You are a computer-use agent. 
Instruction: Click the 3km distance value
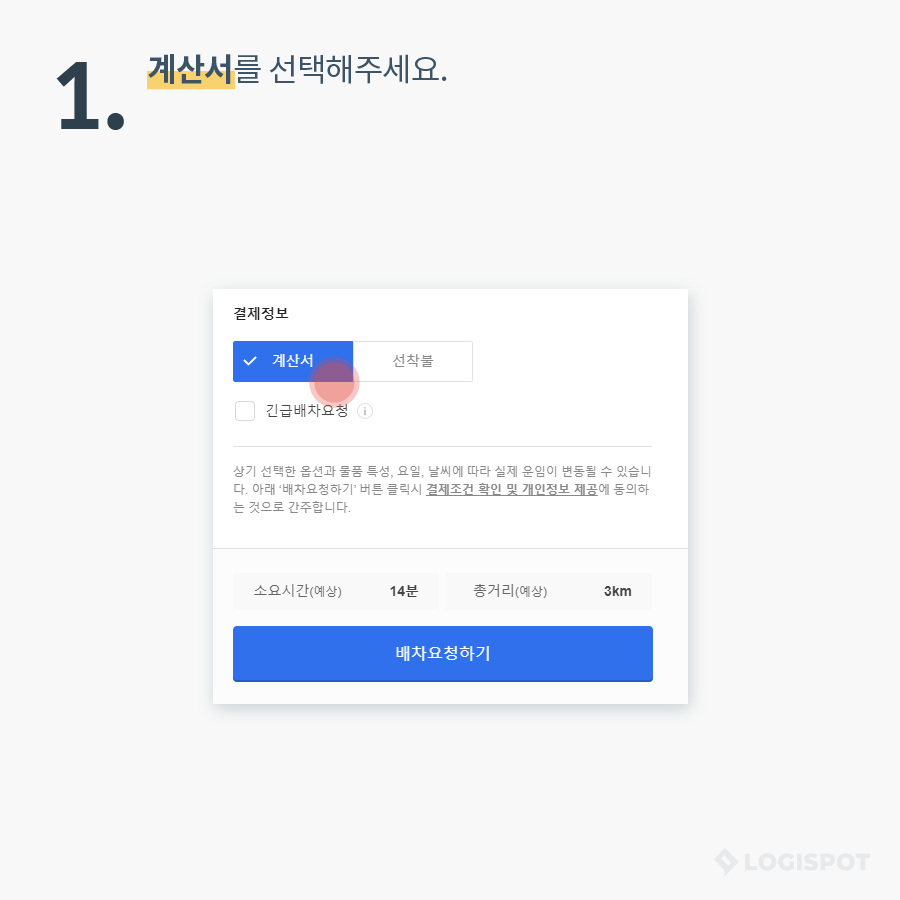618,591
